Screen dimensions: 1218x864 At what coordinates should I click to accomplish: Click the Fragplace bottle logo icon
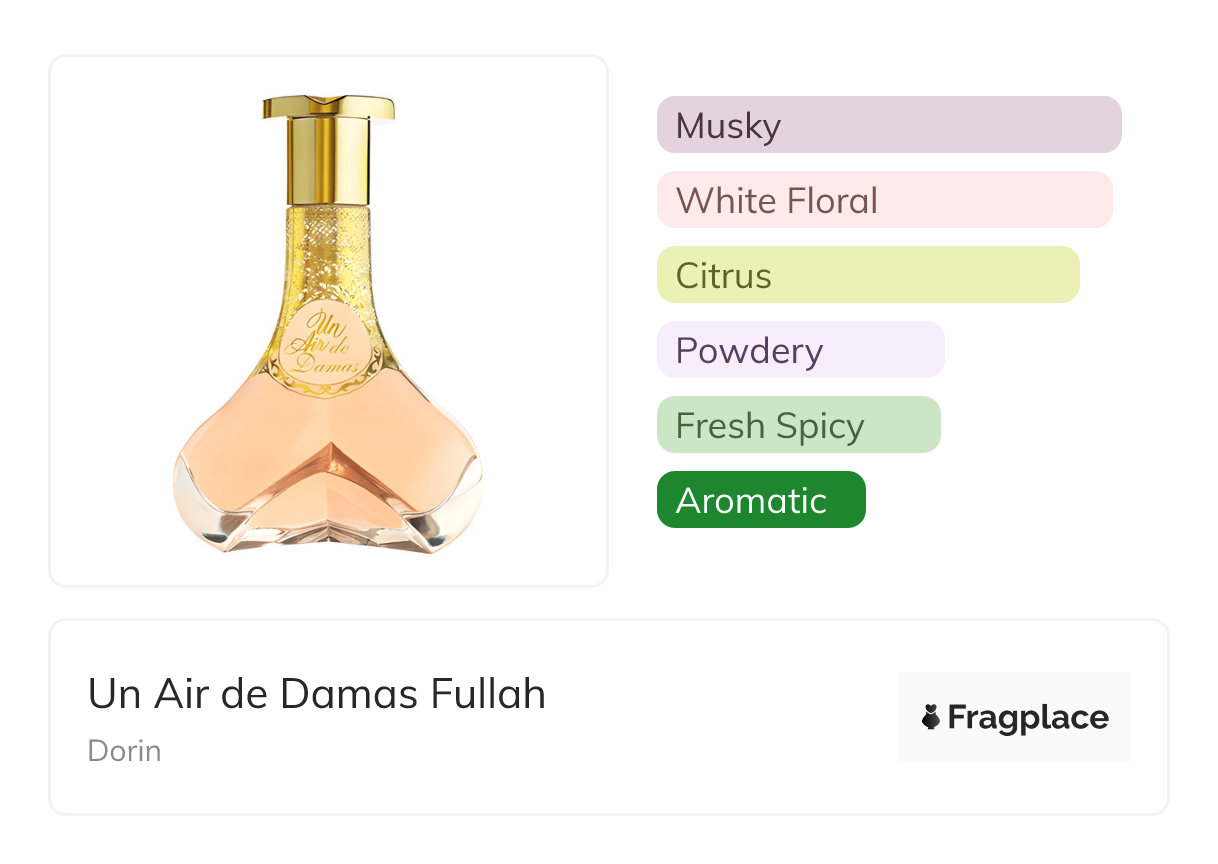(931, 717)
